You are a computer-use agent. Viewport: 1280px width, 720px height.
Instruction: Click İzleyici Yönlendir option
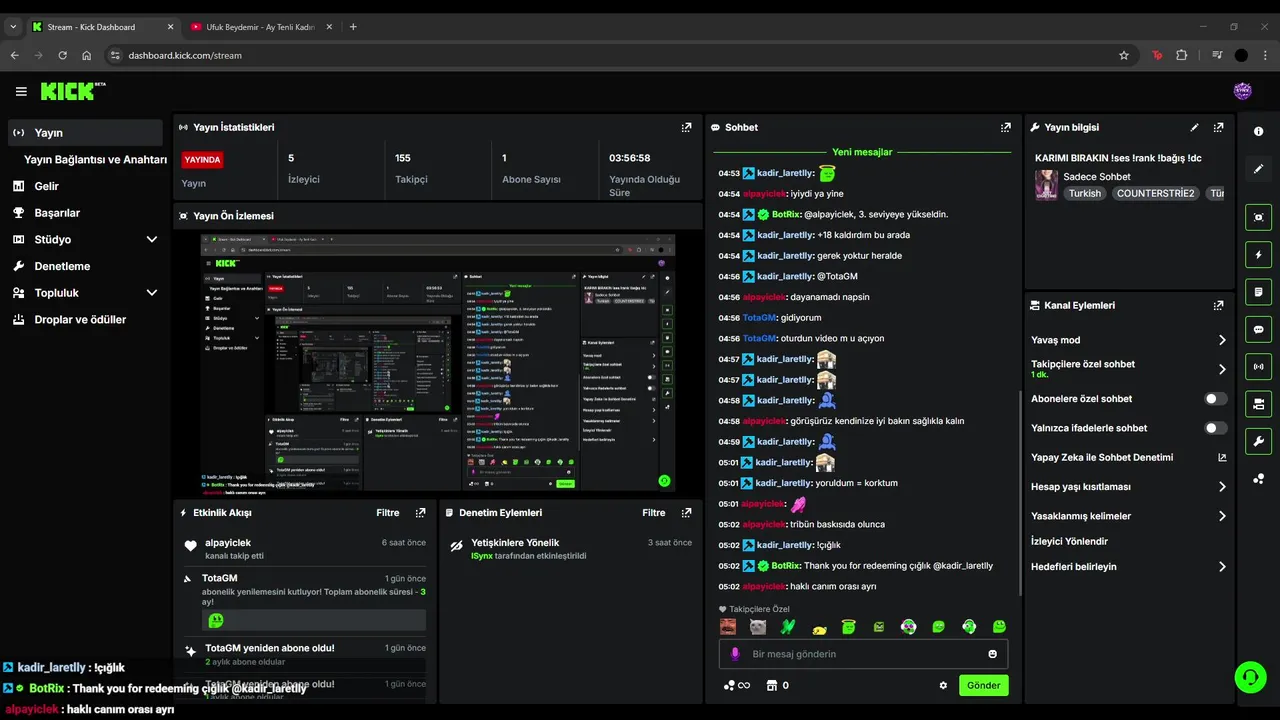click(1069, 541)
